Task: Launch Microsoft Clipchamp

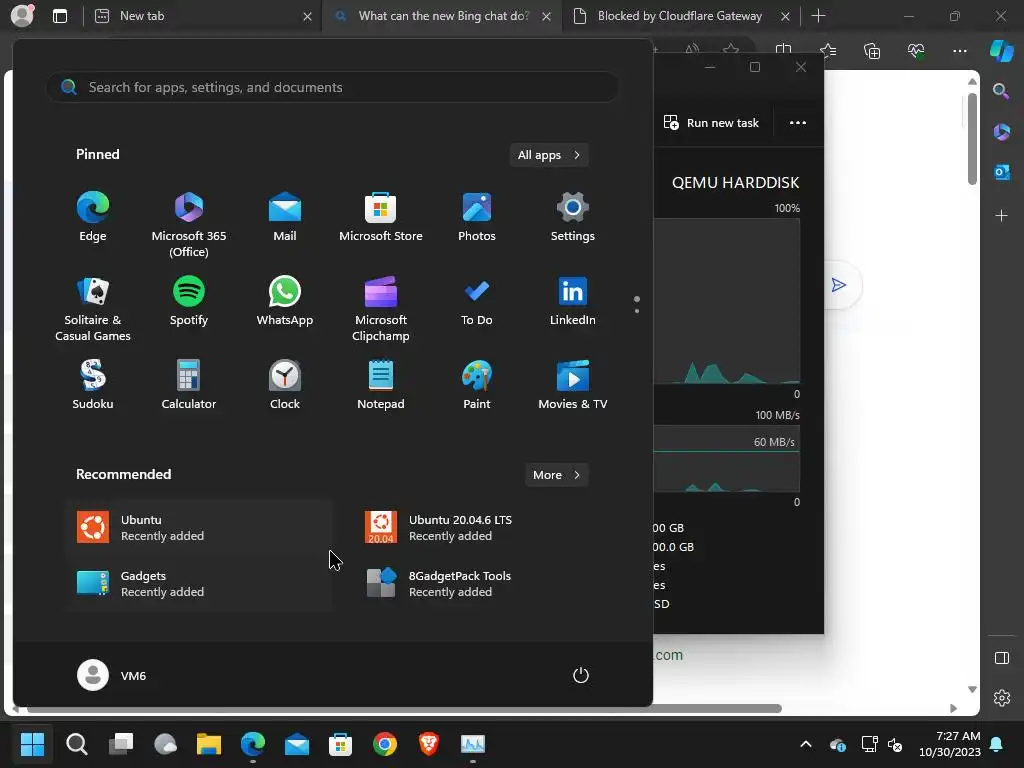Action: click(381, 308)
